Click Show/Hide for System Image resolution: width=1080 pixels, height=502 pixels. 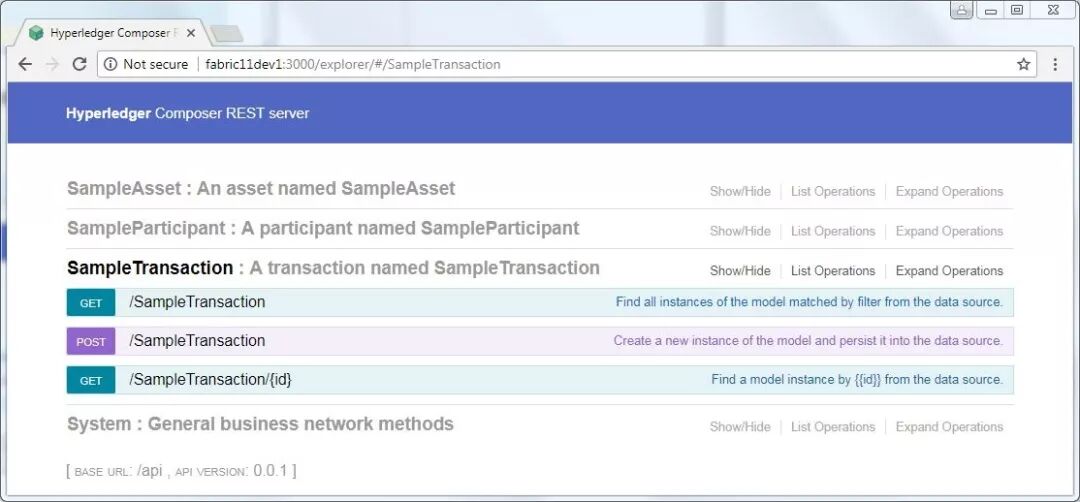tap(740, 427)
